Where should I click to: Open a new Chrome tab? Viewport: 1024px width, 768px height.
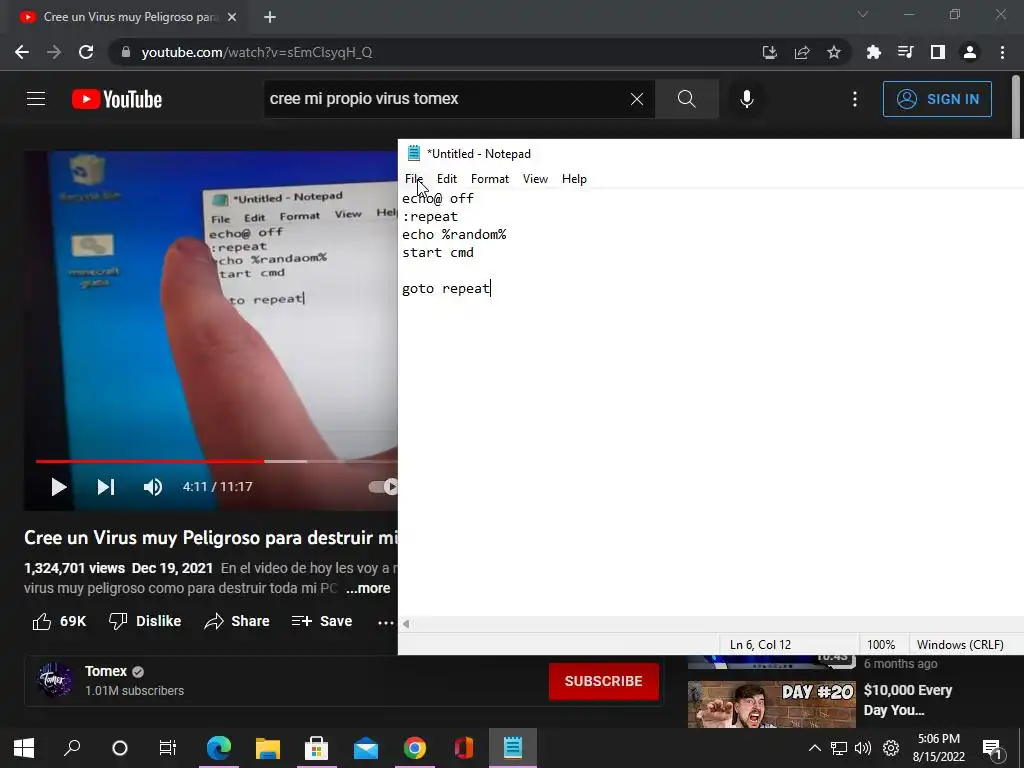[270, 17]
